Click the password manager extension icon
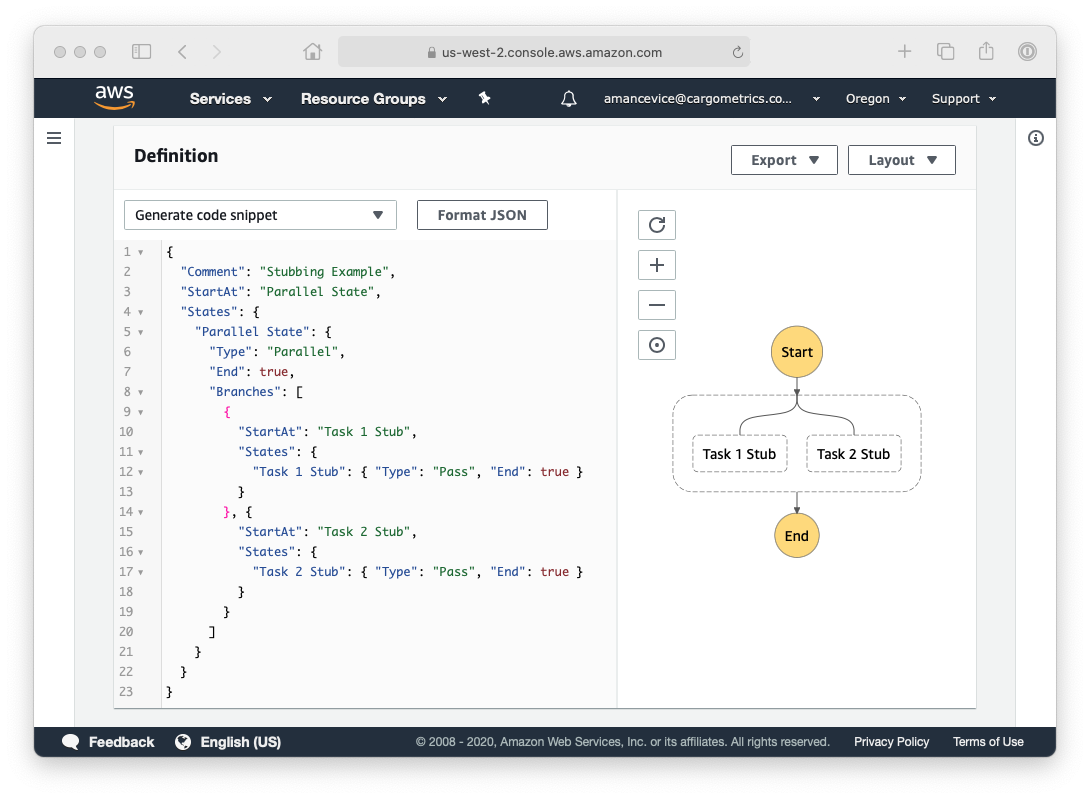This screenshot has height=799, width=1090. [1027, 51]
